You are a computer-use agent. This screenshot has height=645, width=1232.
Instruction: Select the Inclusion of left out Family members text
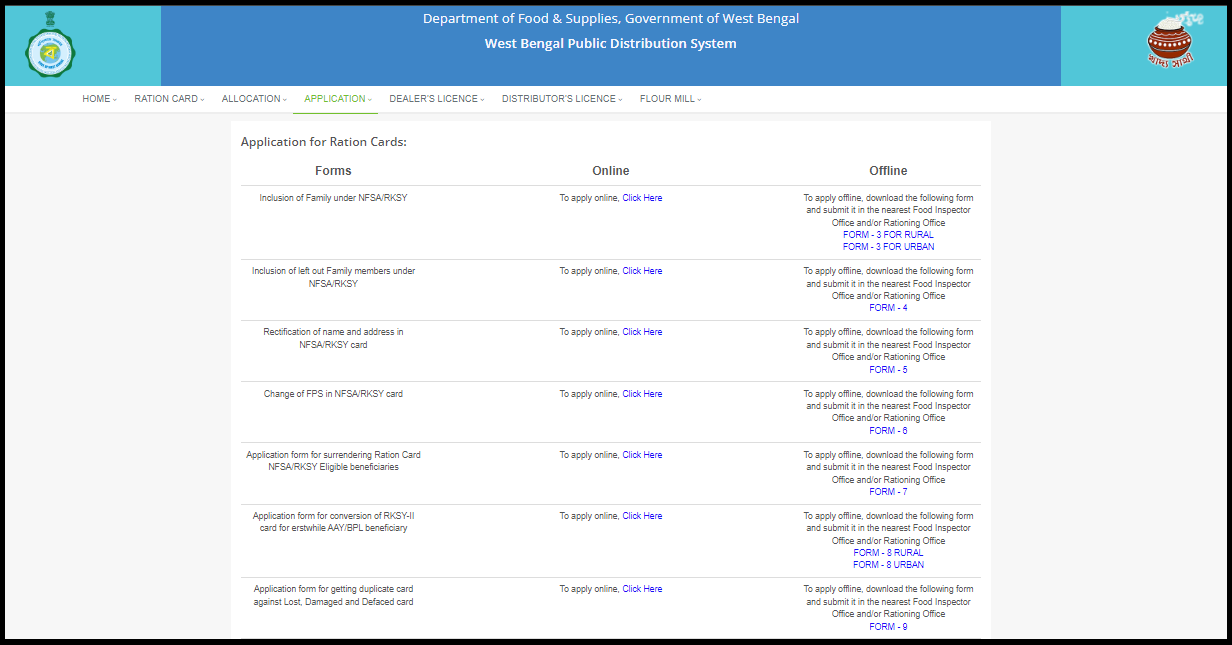[333, 277]
